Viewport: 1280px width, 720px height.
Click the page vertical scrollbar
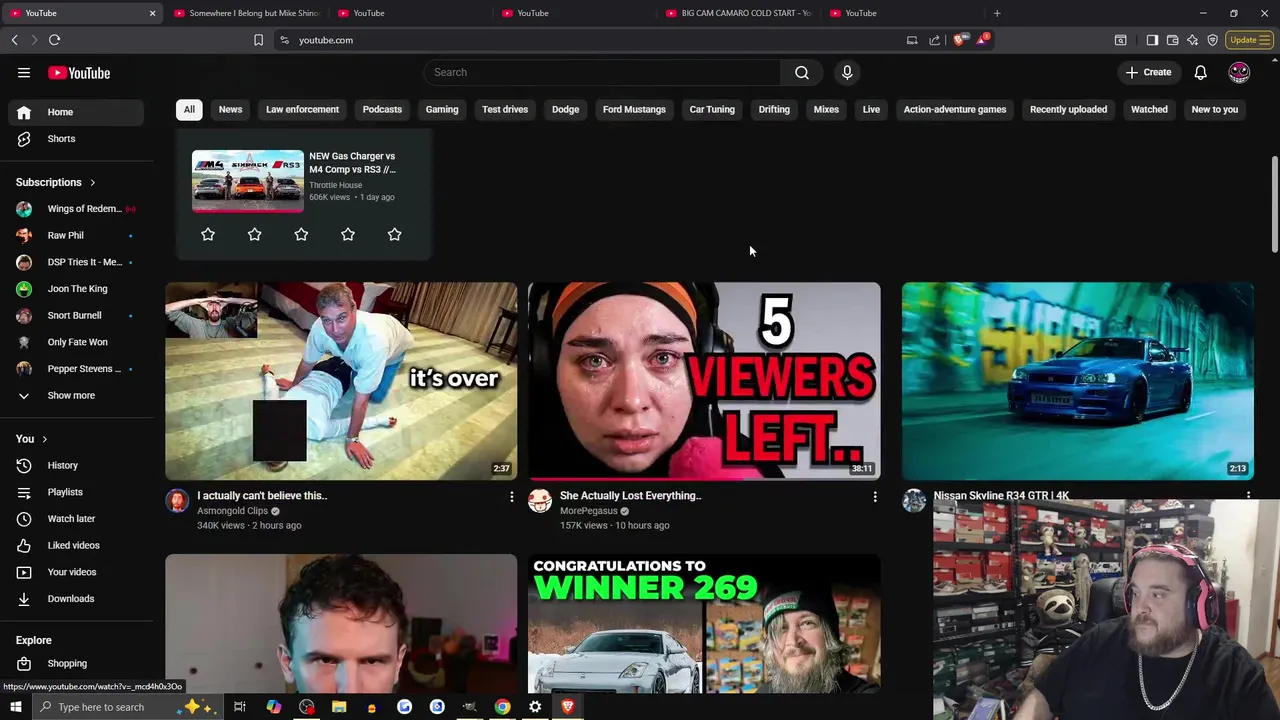coord(1274,204)
